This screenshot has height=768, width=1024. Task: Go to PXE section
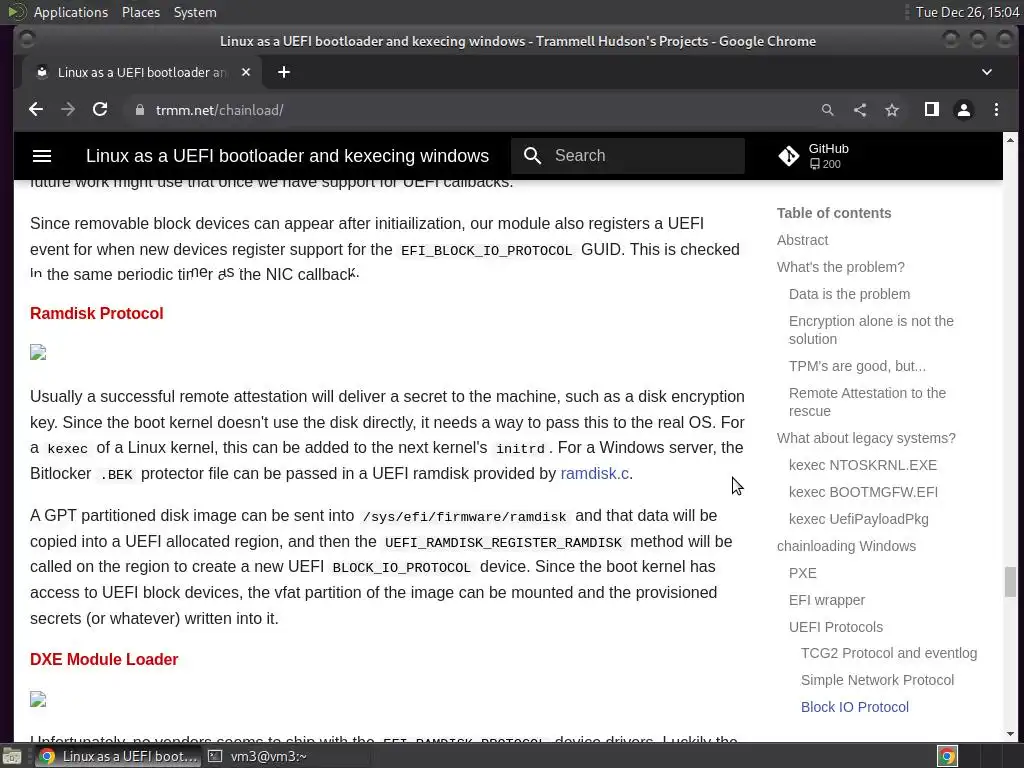(803, 573)
